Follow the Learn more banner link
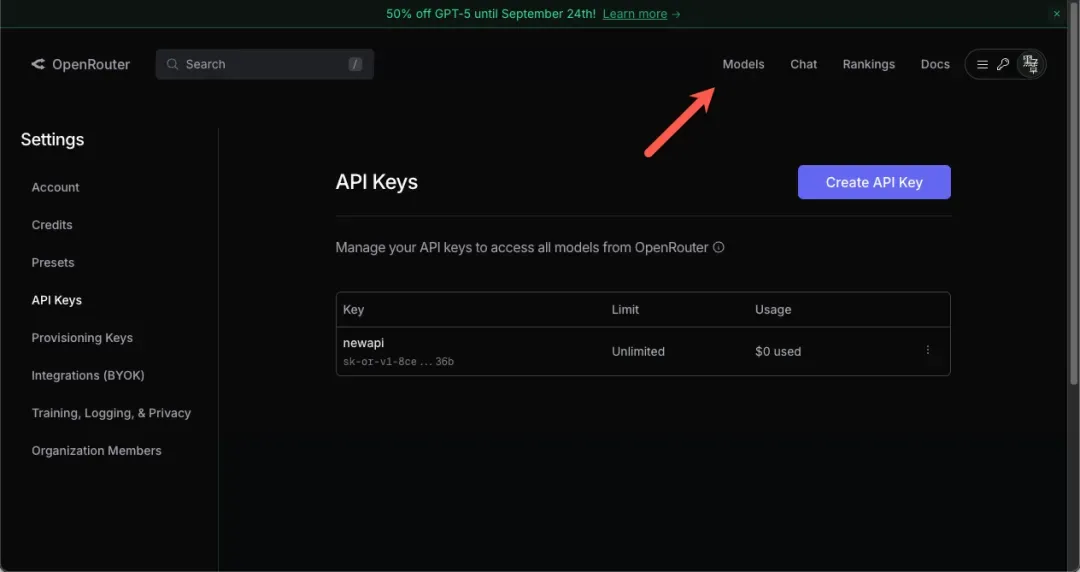 tap(641, 14)
